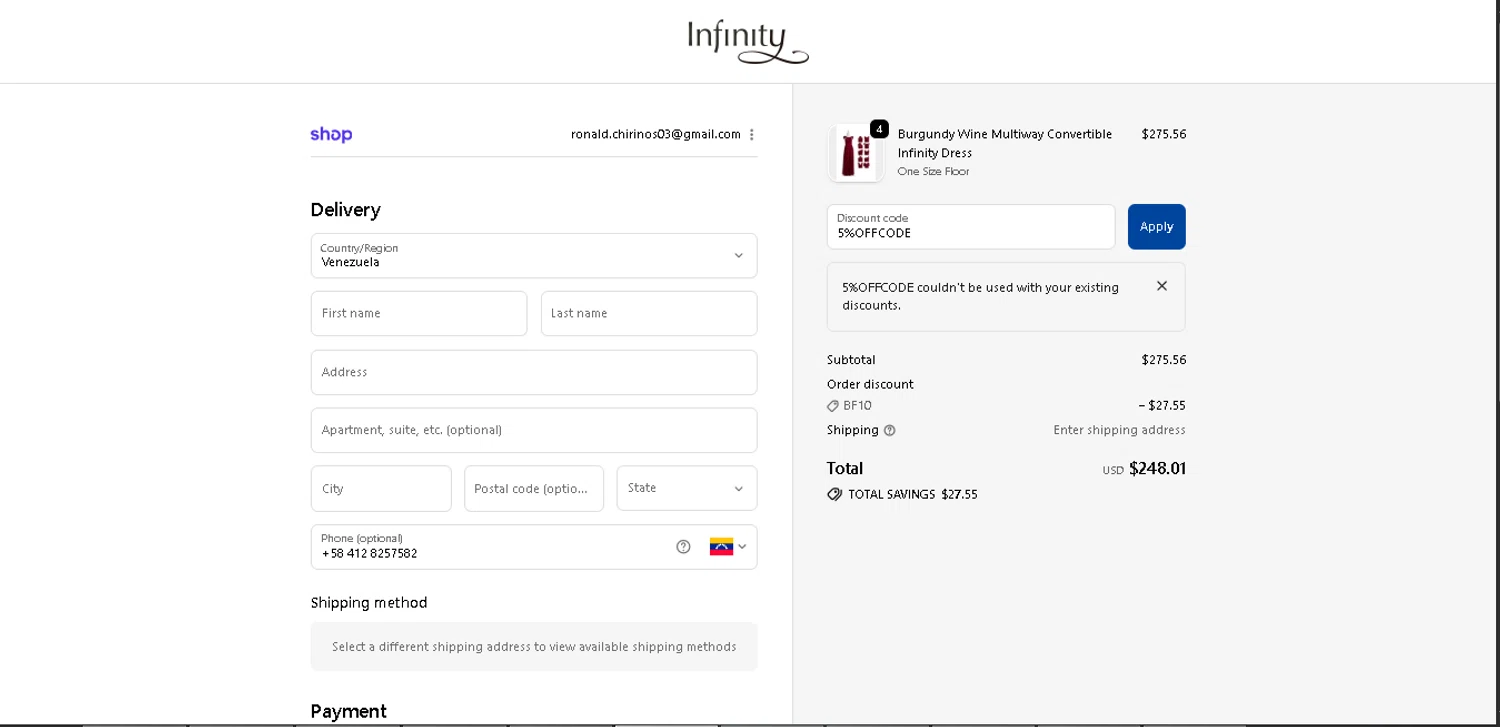Click the total amount $248.01
This screenshot has width=1500, height=727.
[1157, 468]
